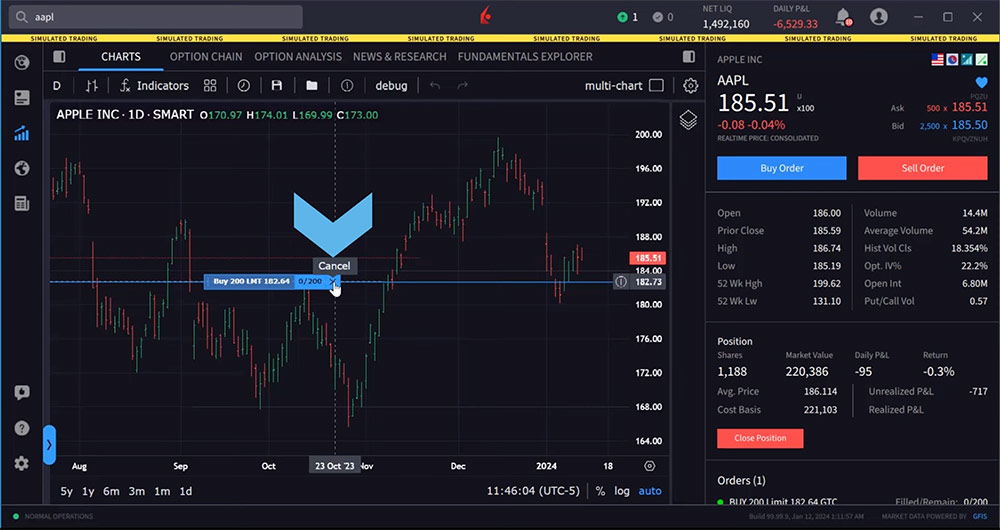Image resolution: width=1000 pixels, height=530 pixels.
Task: Open the chart layers stack icon
Action: point(688,120)
